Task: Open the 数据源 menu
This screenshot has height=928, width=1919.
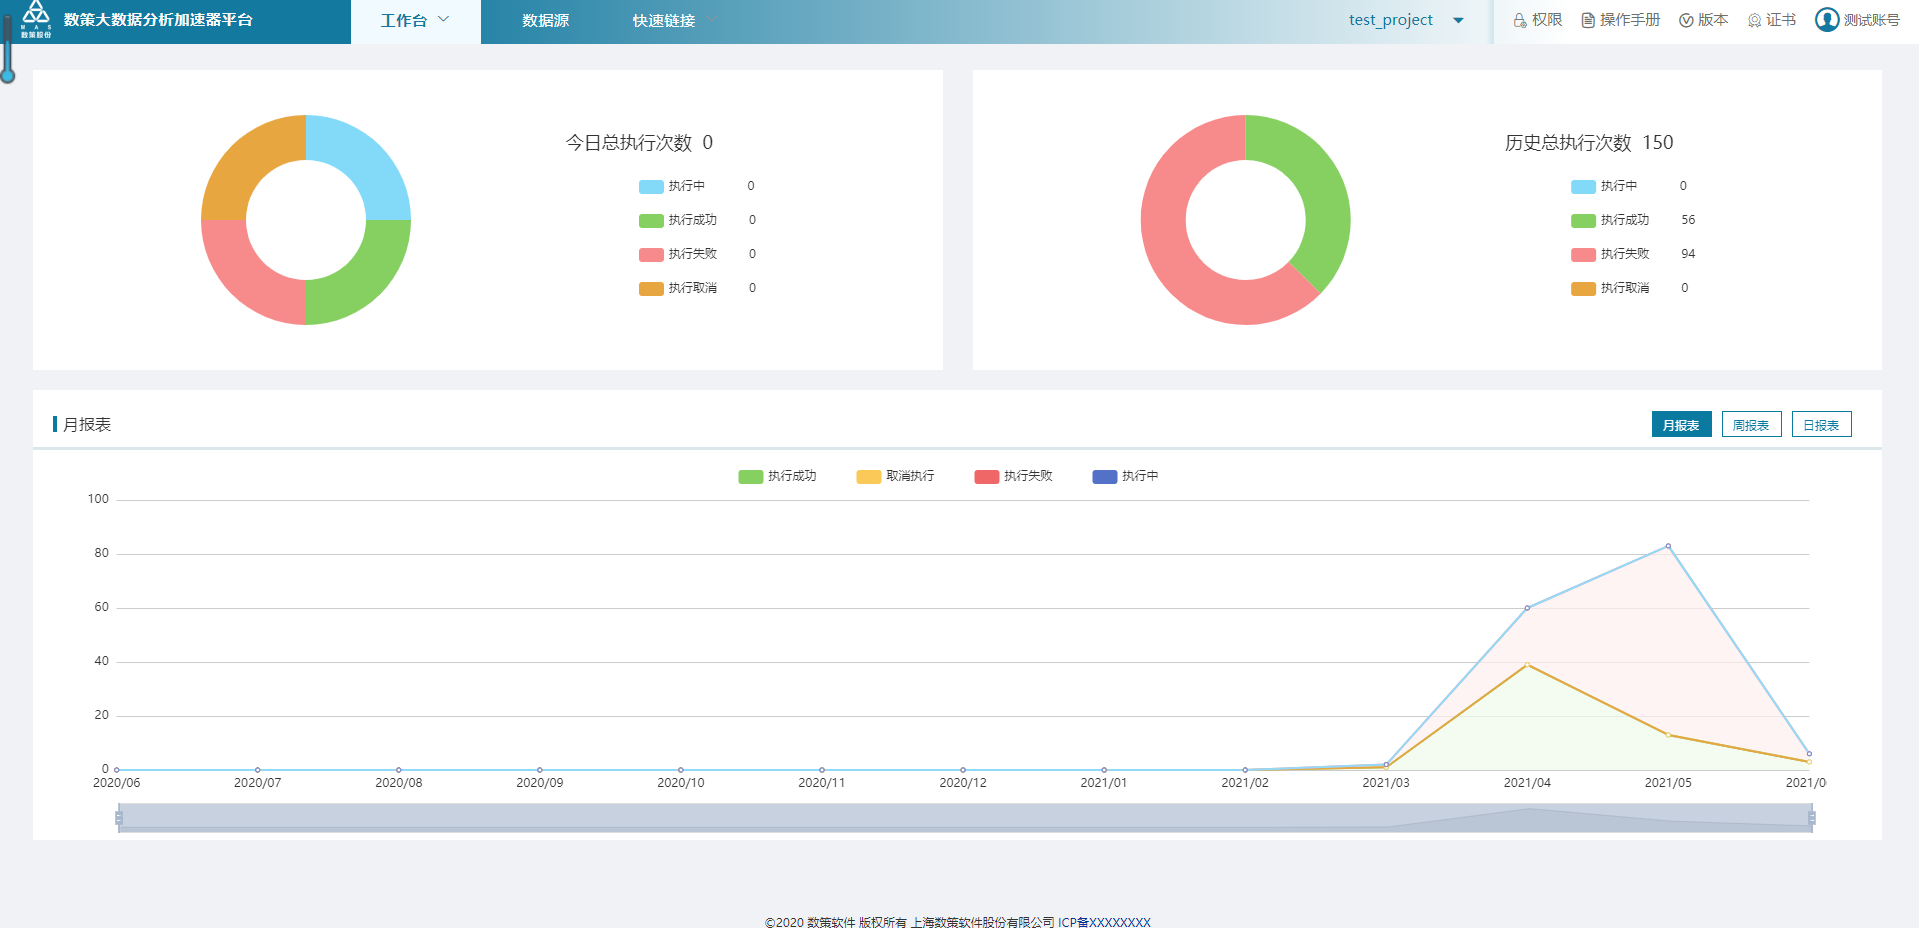Action: tap(546, 20)
